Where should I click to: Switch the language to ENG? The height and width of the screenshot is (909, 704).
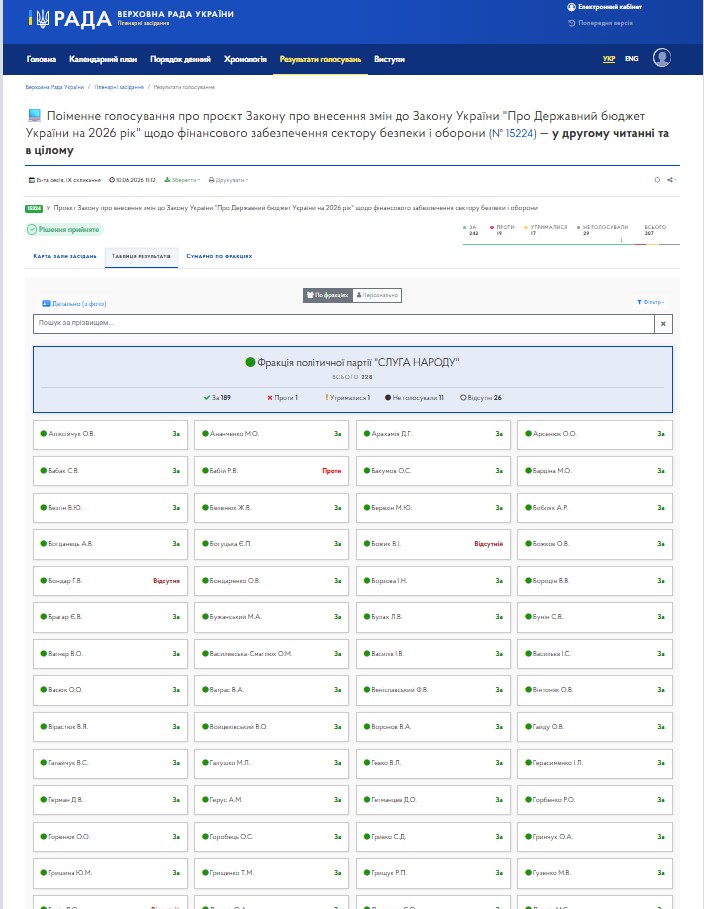point(632,59)
